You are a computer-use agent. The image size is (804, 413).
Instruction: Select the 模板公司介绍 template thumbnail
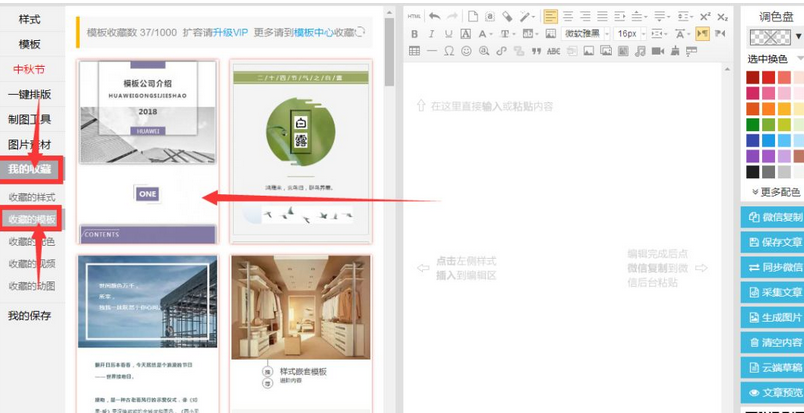[147, 150]
